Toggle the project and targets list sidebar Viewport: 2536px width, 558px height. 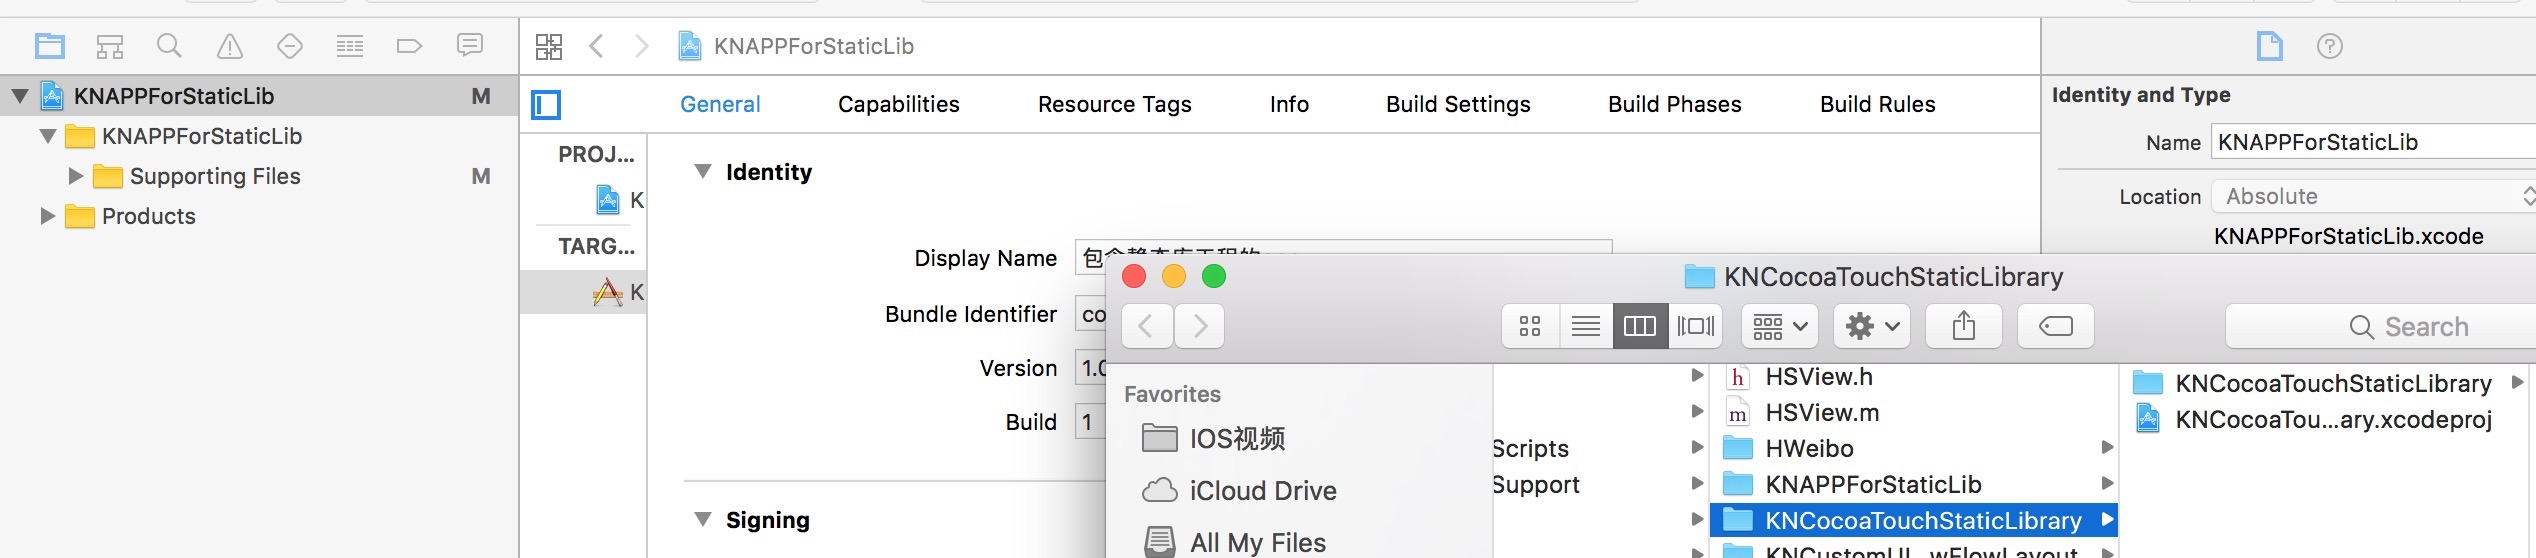point(546,104)
